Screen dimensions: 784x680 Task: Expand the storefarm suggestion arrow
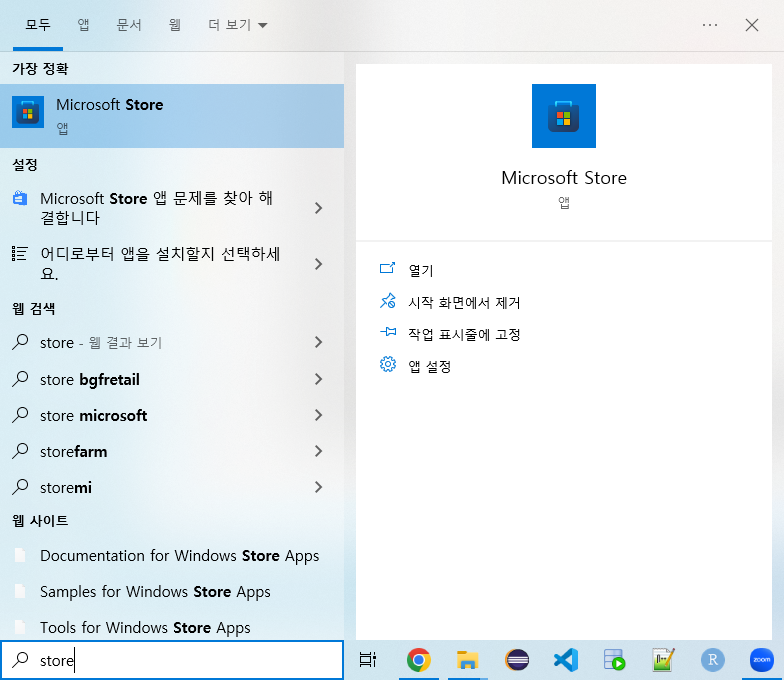tap(318, 451)
